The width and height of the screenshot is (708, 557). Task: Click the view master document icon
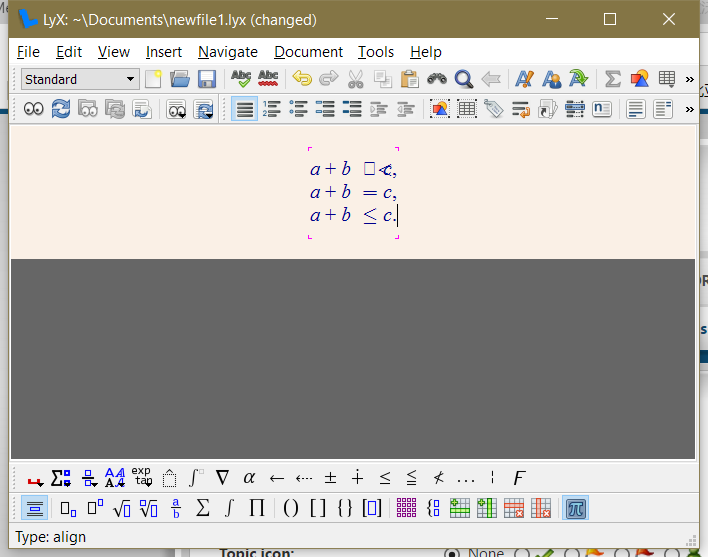(x=88, y=109)
